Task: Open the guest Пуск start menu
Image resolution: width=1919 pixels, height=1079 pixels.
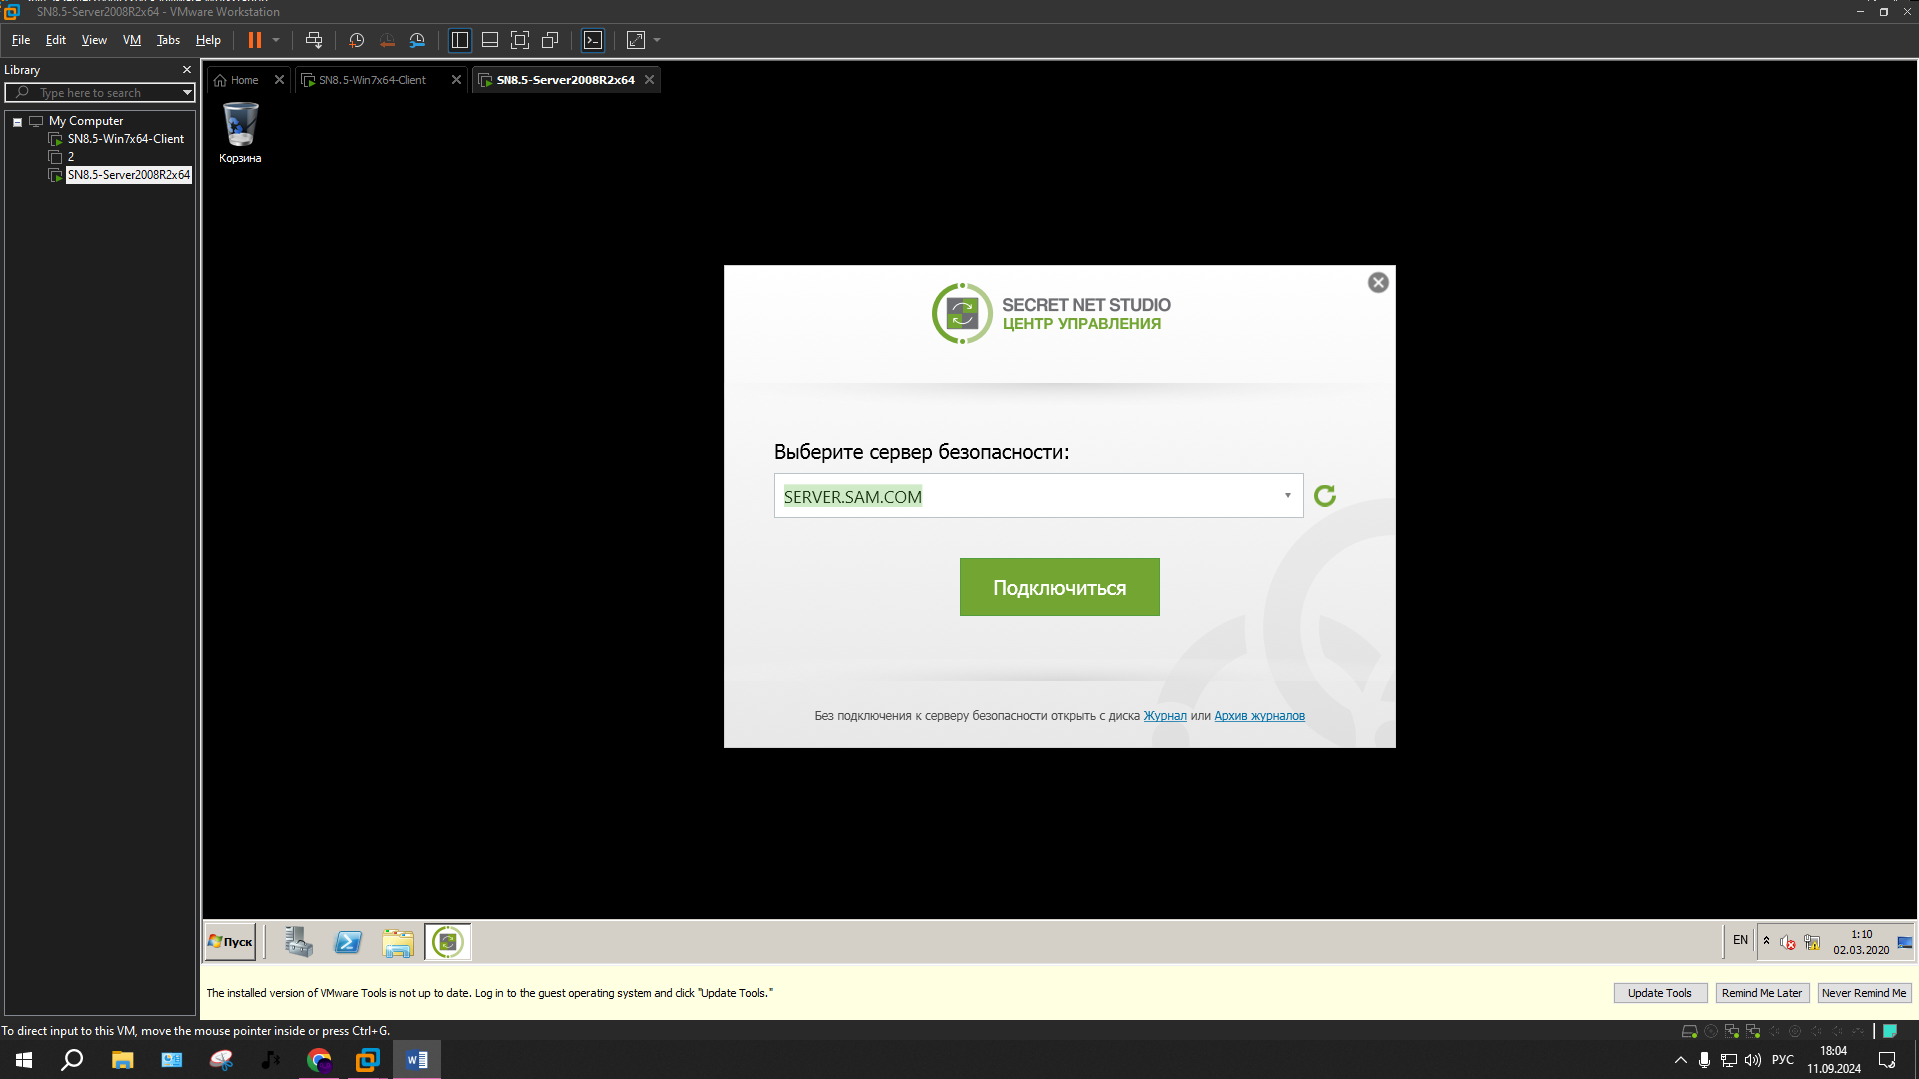Action: (x=230, y=942)
